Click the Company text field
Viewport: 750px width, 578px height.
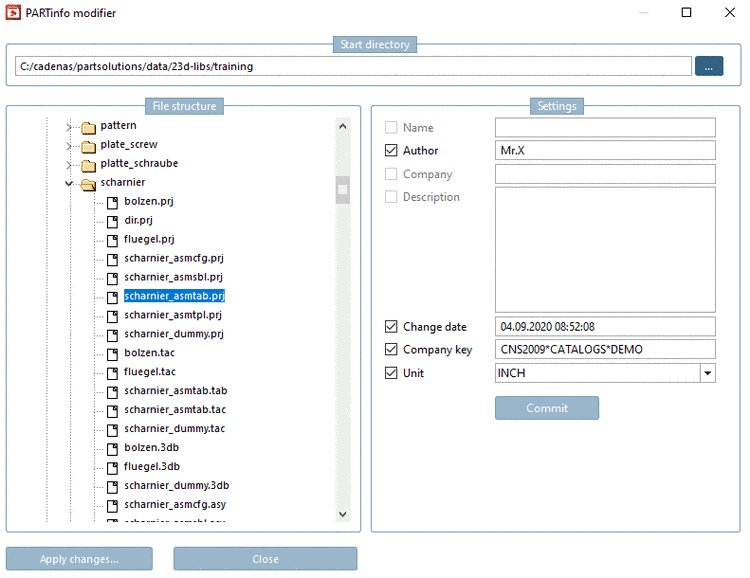(605, 174)
